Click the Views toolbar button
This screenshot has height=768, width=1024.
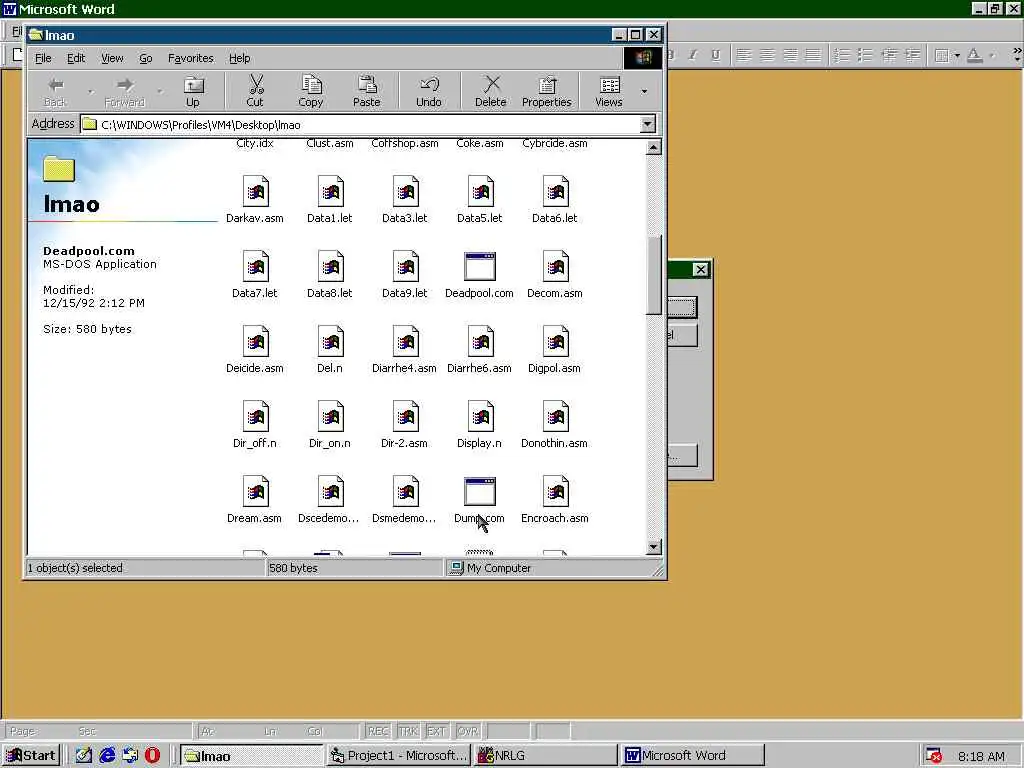point(609,91)
